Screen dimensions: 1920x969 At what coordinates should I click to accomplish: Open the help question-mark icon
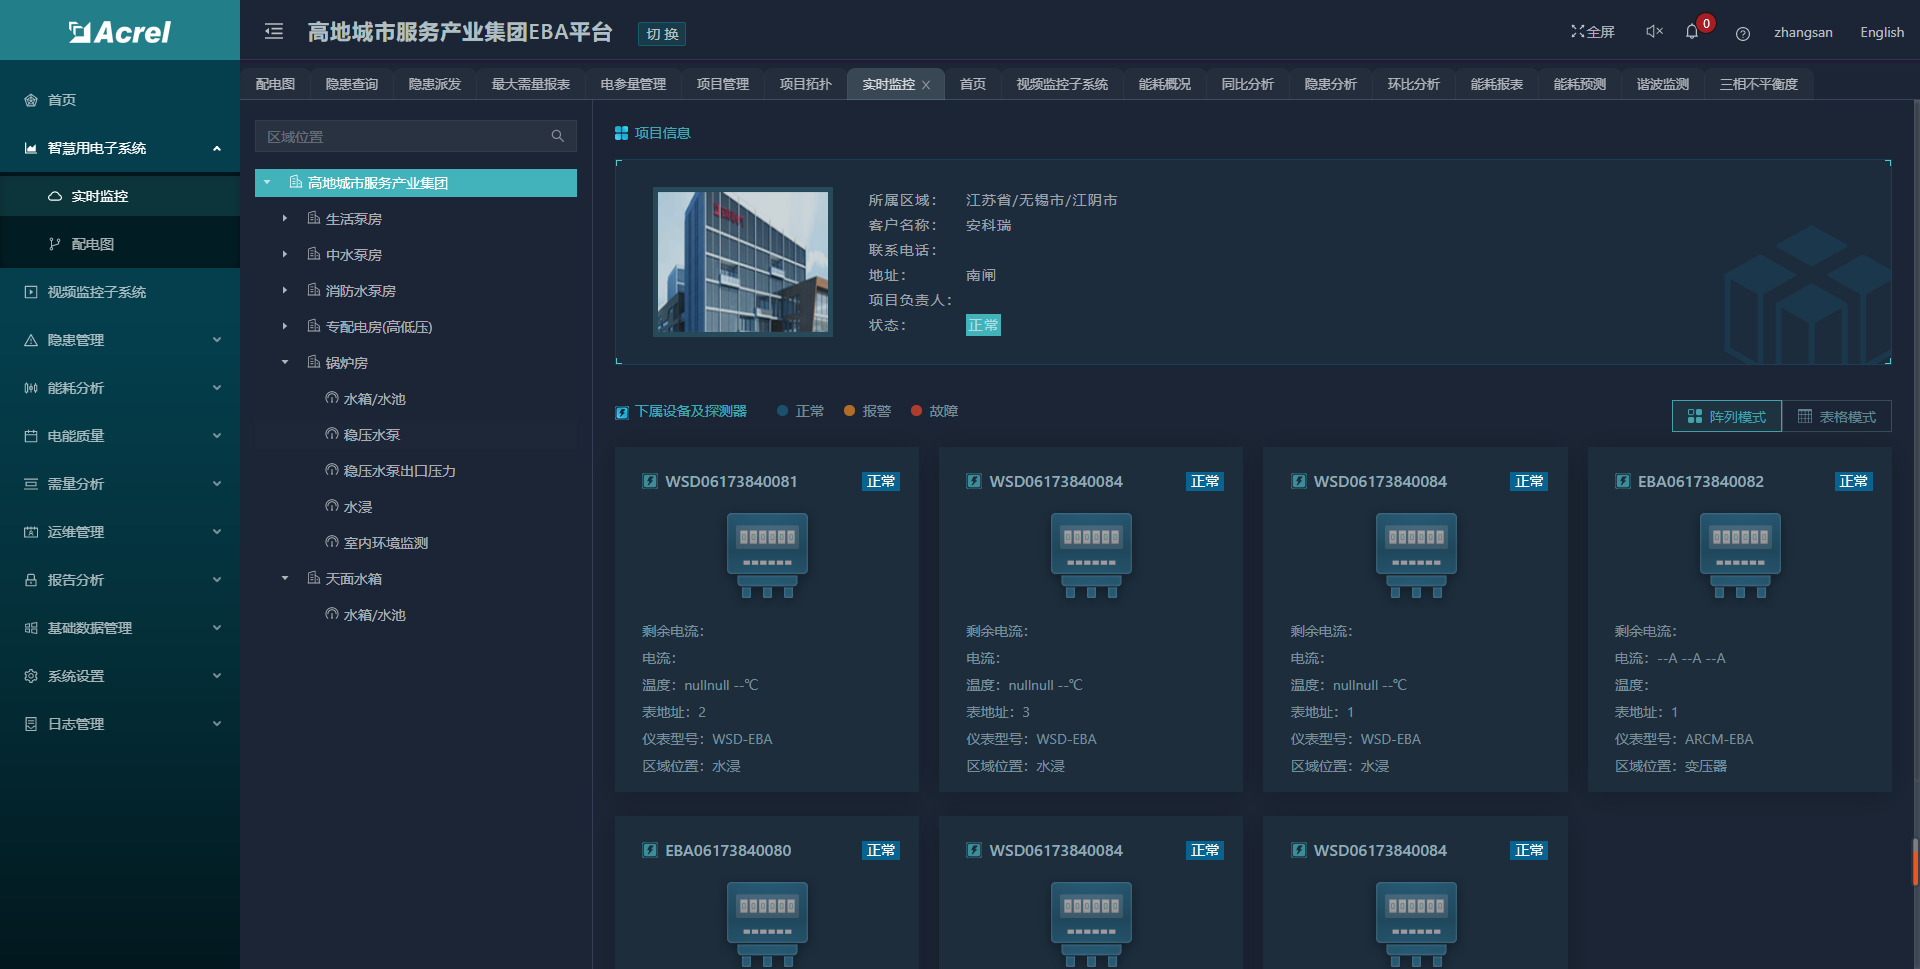coord(1743,33)
